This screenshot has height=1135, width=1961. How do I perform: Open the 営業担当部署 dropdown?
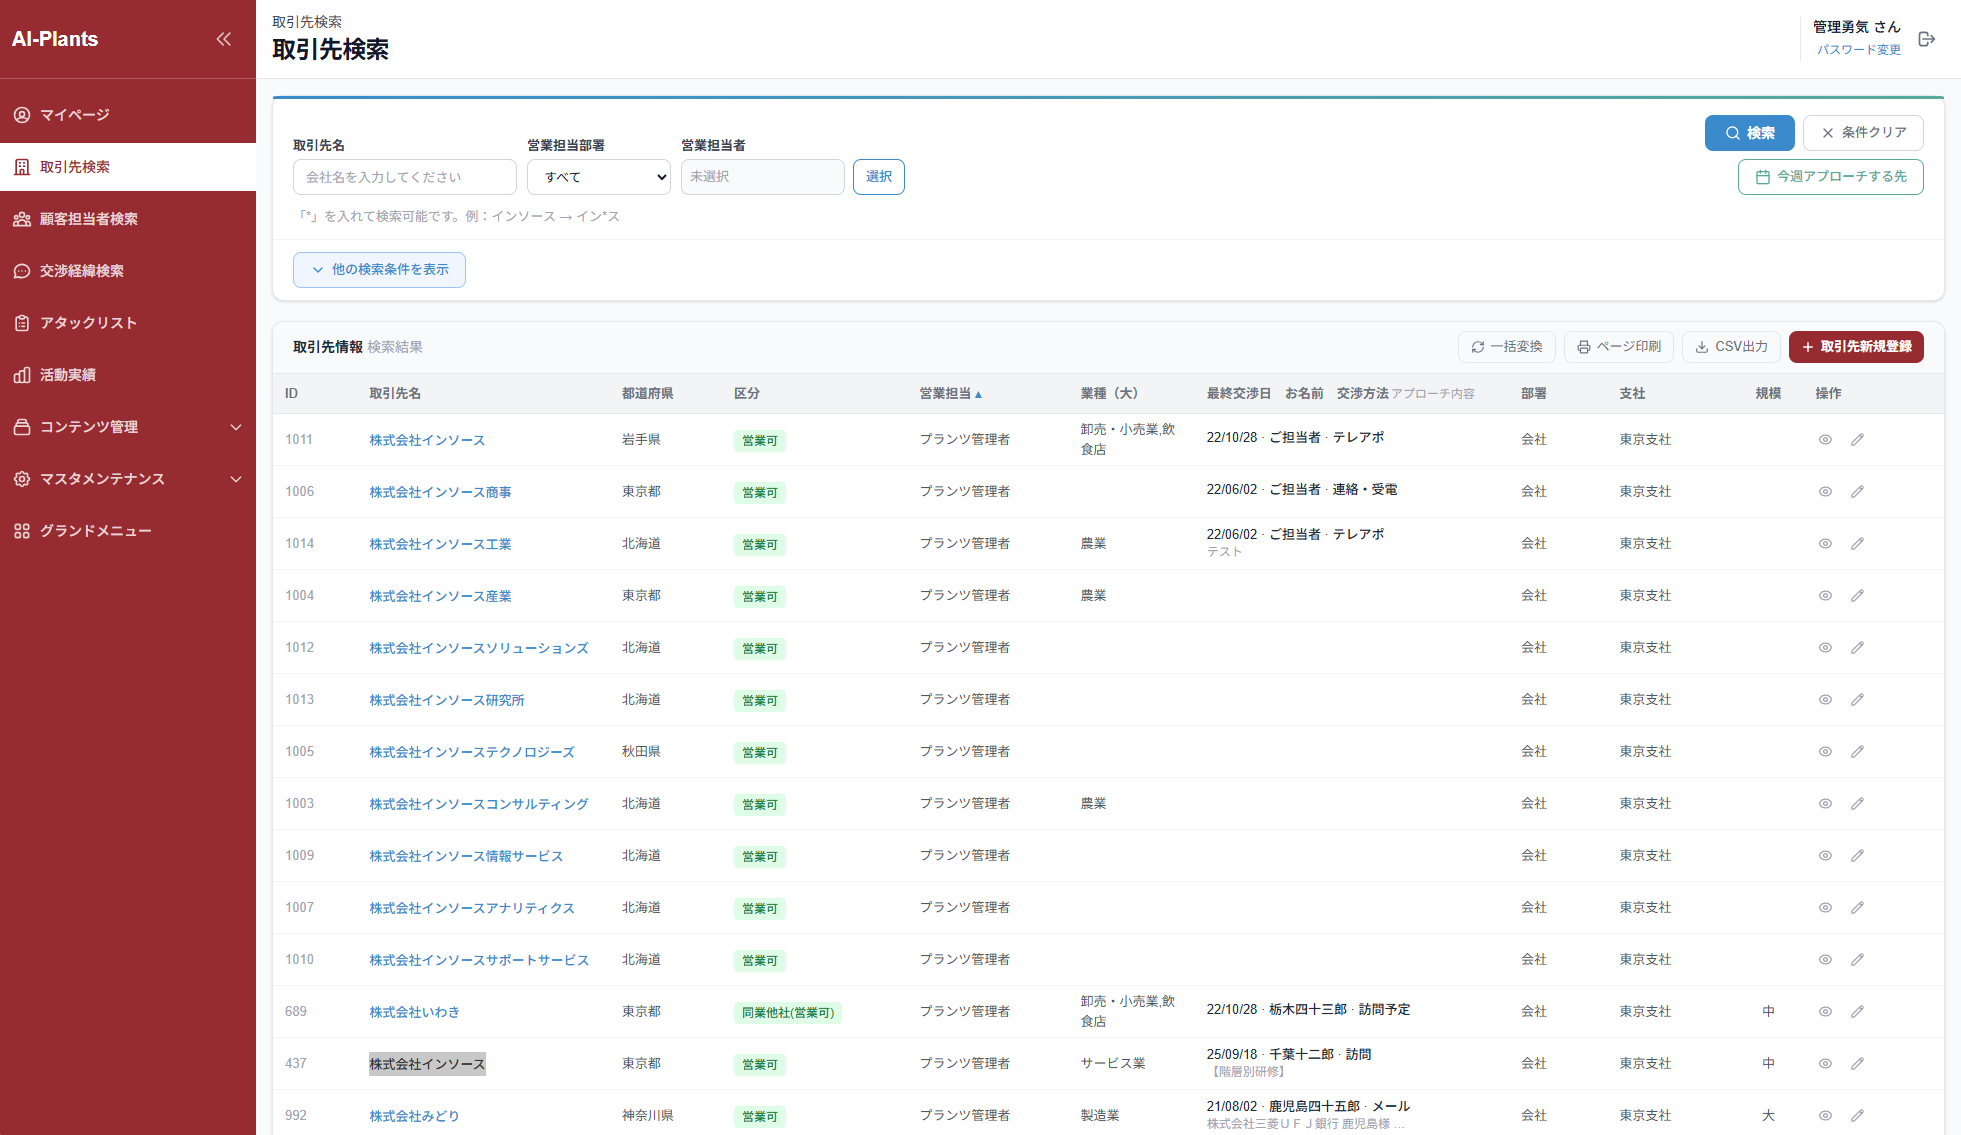599,177
